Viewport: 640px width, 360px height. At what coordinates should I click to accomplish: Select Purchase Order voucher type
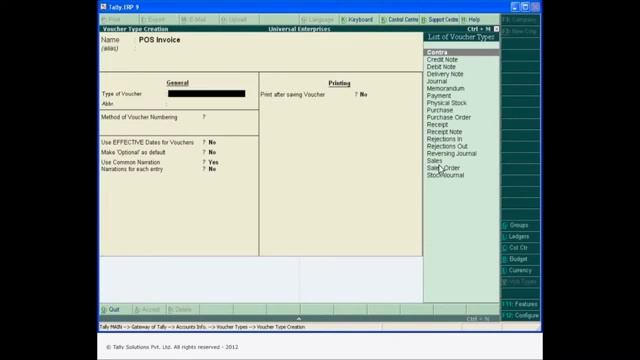pyautogui.click(x=449, y=118)
